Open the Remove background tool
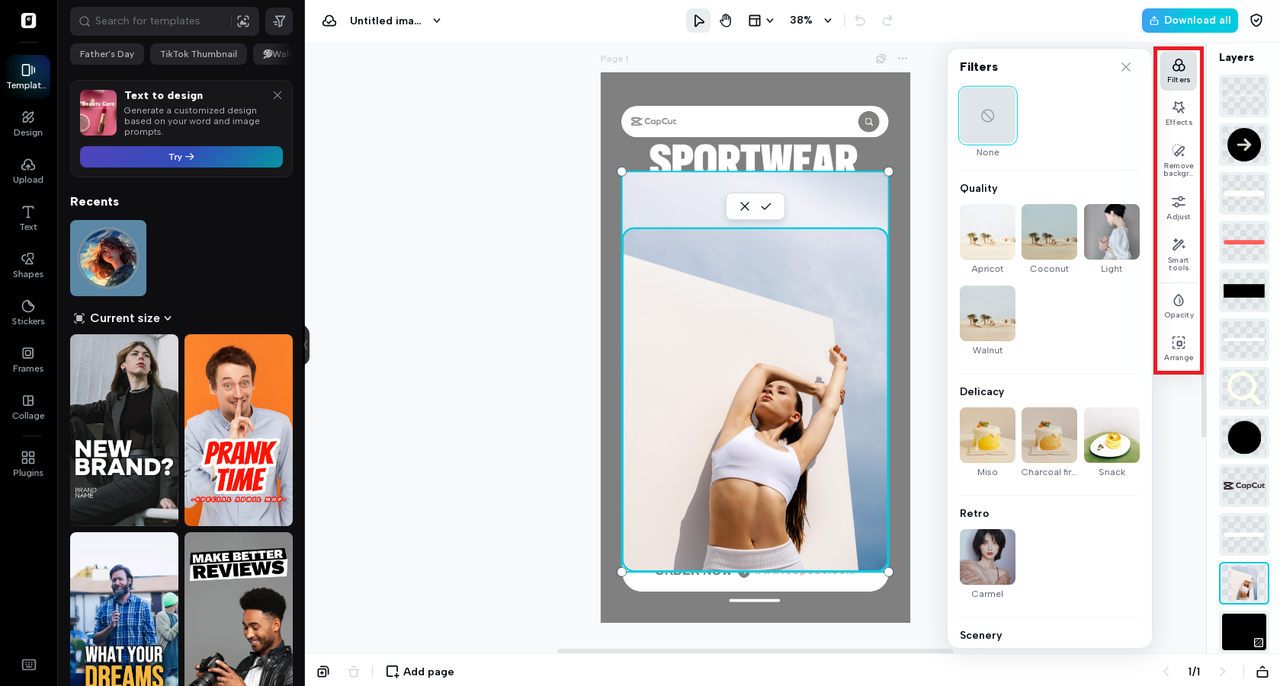The height and width of the screenshot is (686, 1280). point(1179,159)
